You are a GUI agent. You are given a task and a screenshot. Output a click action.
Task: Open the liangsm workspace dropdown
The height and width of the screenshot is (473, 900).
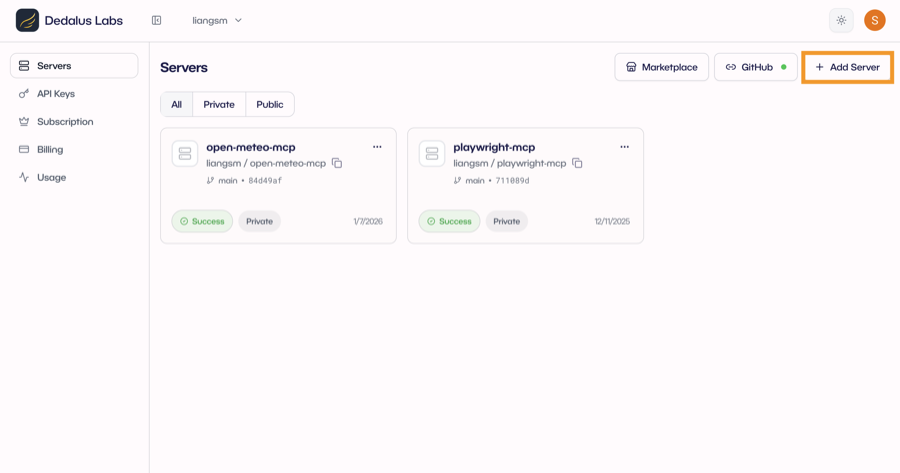[x=216, y=20]
